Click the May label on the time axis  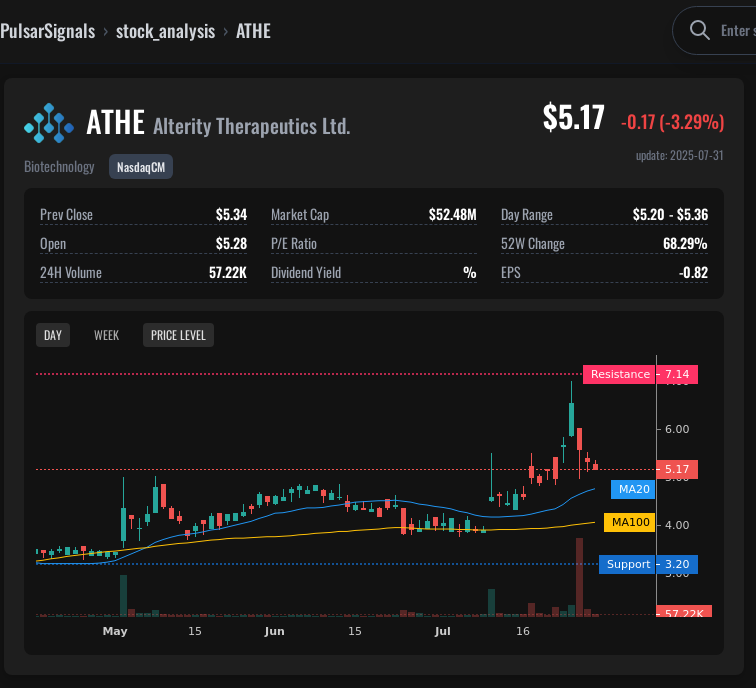115,631
